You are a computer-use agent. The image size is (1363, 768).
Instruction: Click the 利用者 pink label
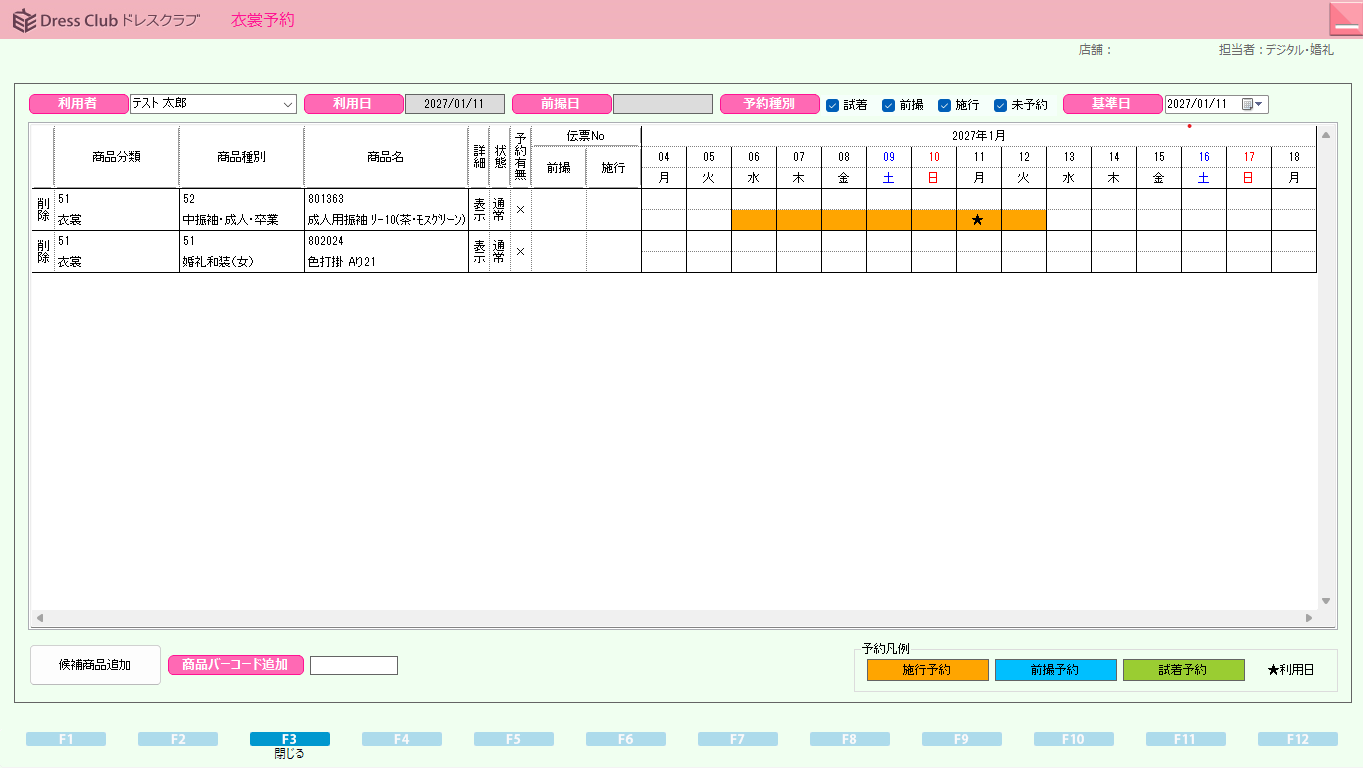click(78, 104)
